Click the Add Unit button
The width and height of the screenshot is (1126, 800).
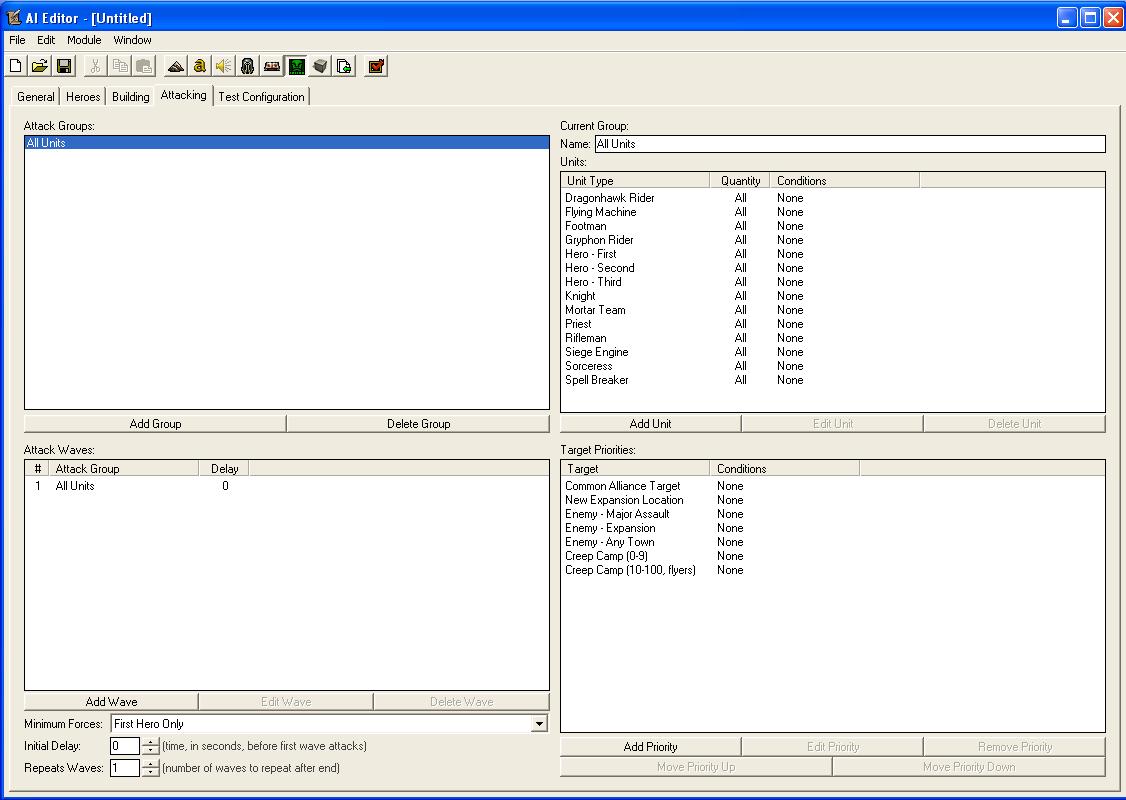point(651,424)
